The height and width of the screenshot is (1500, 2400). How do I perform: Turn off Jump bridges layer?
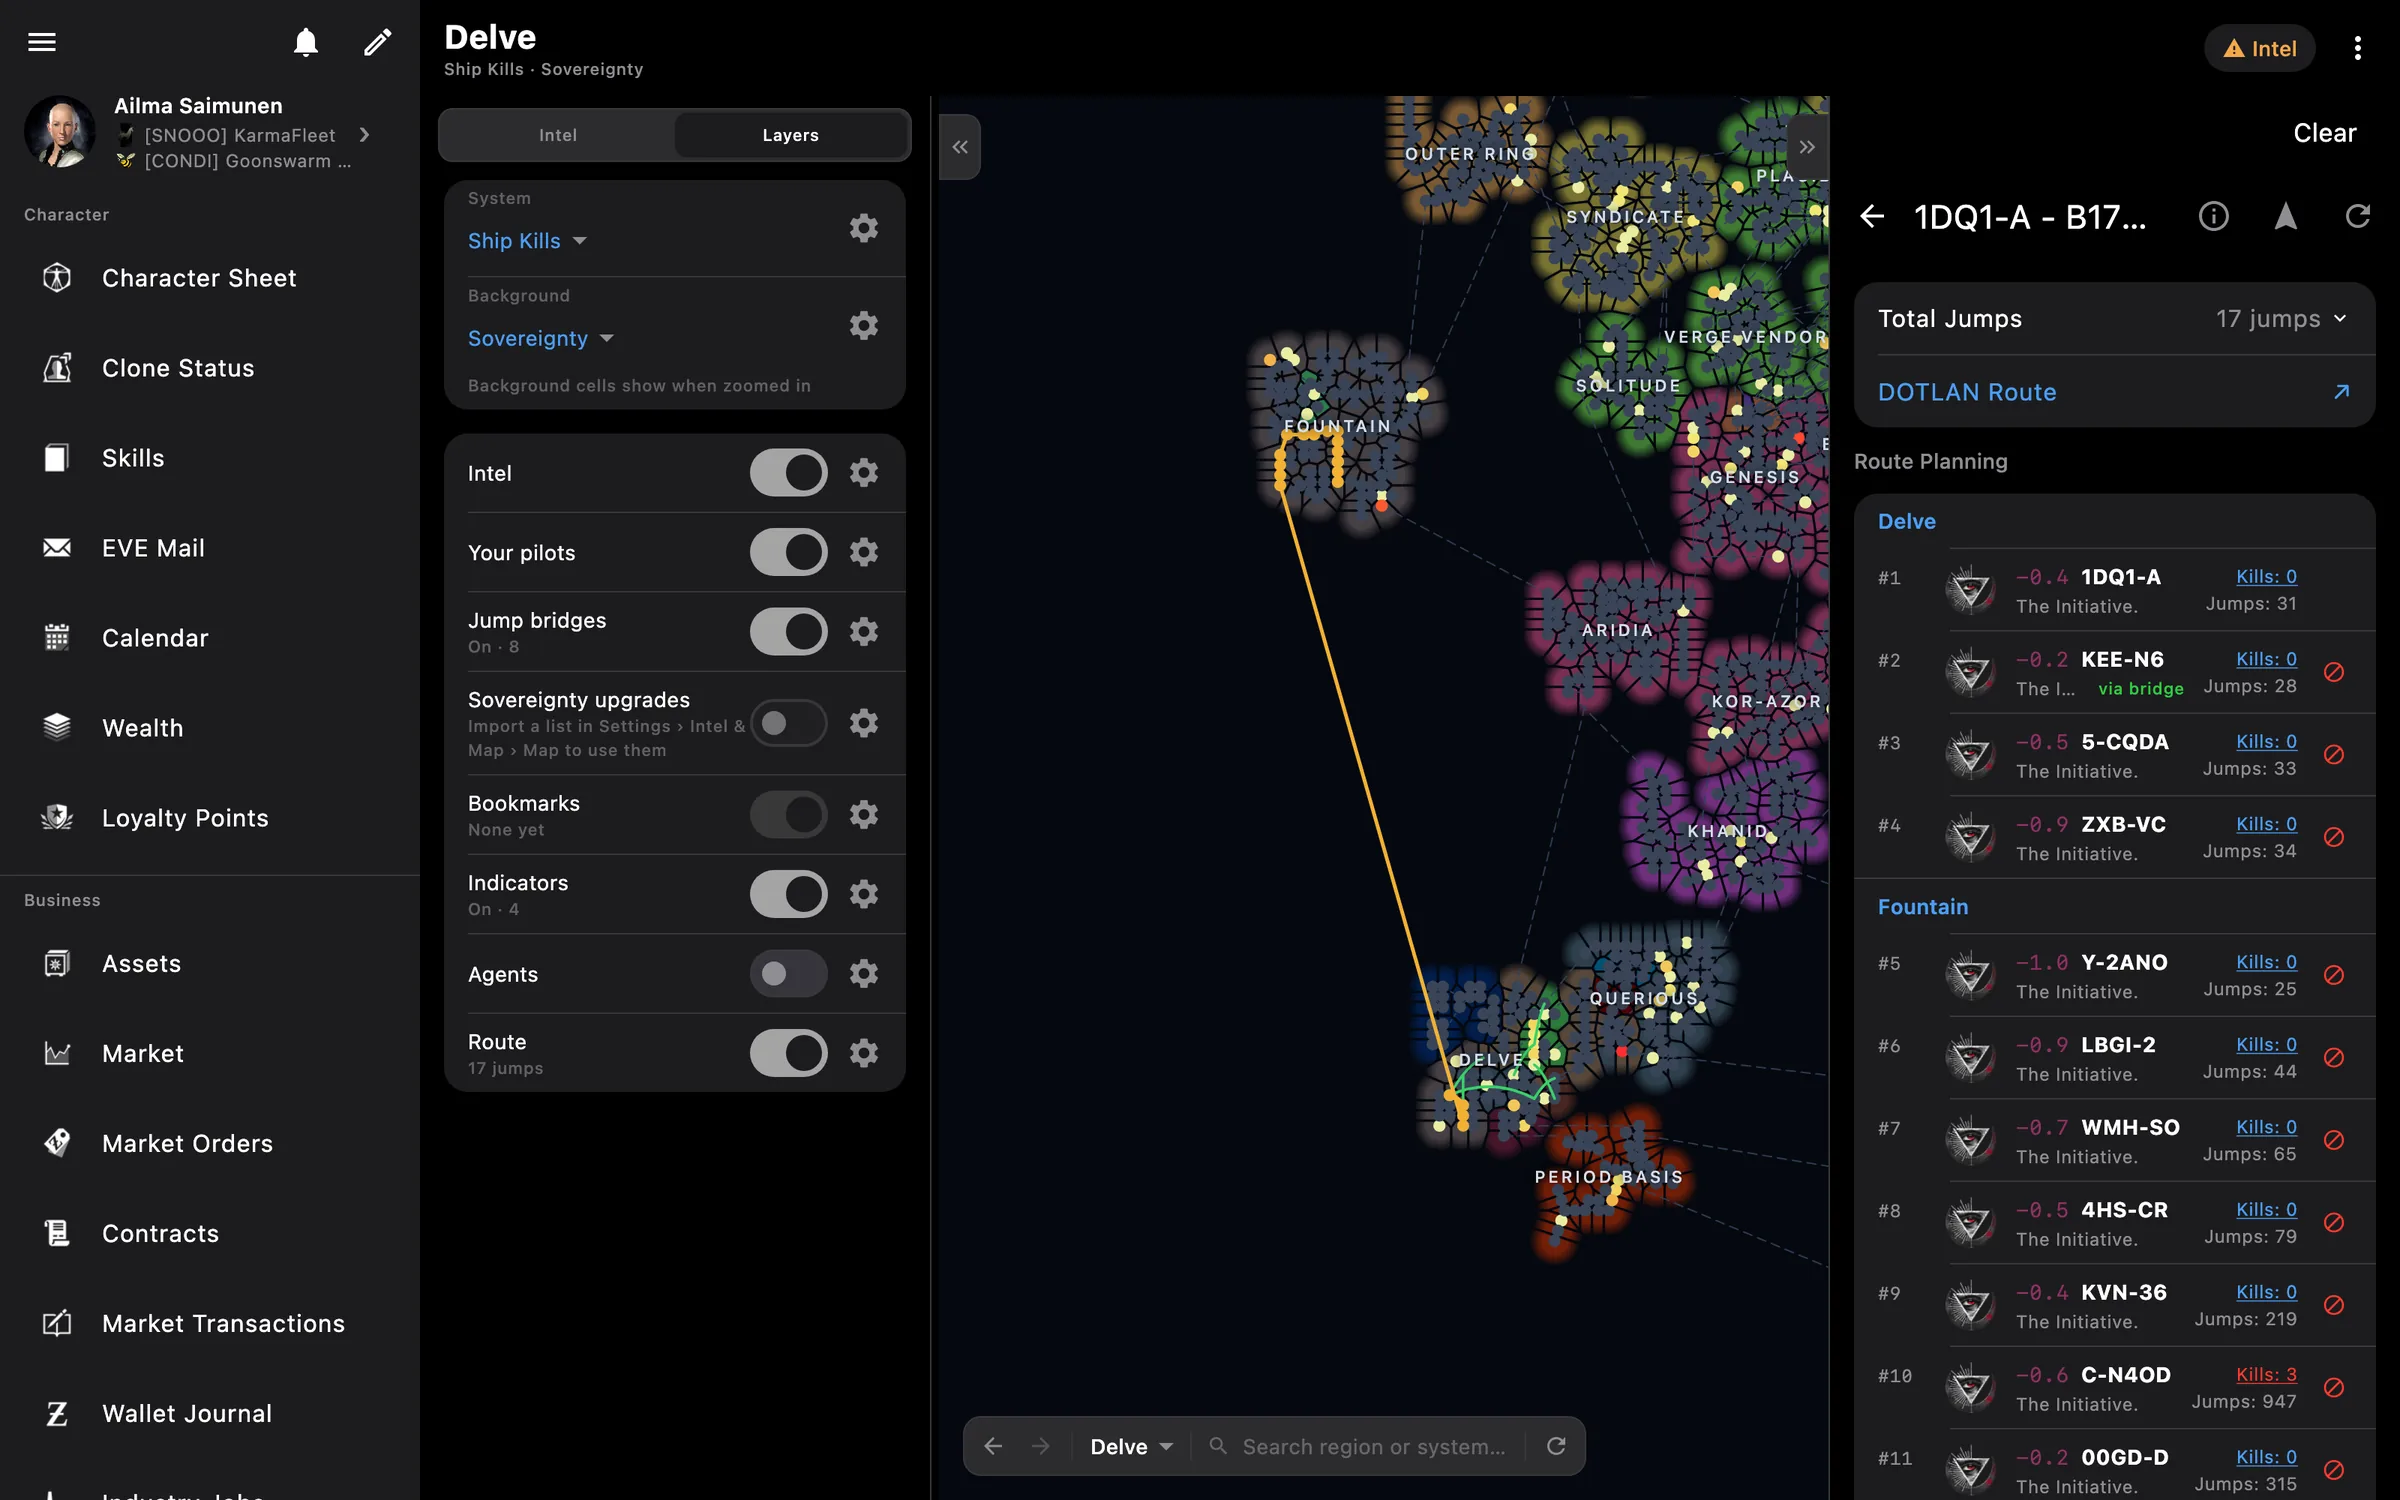[789, 632]
